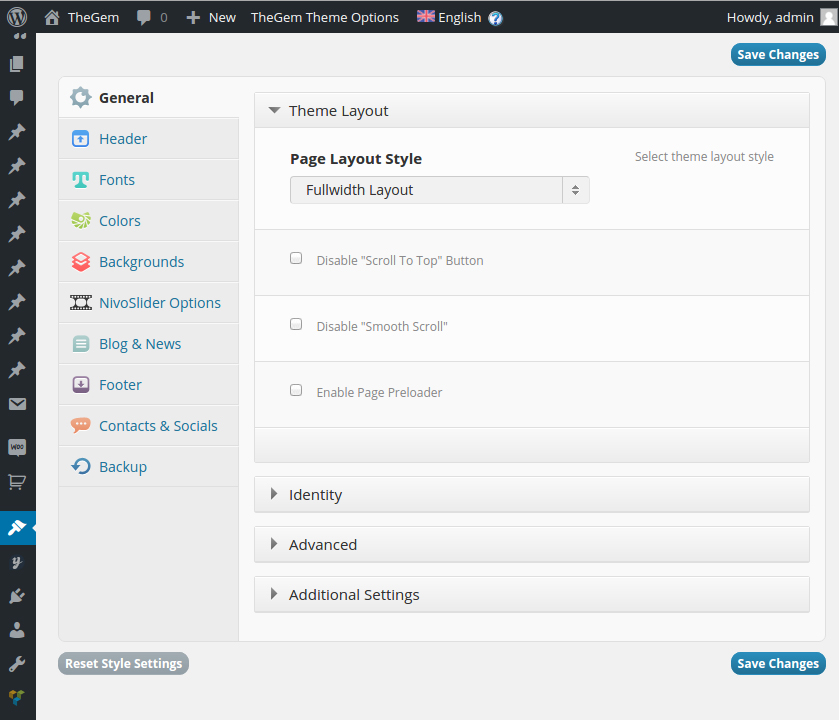Open the Plugins plug icon in sidebar
The width and height of the screenshot is (839, 720).
(17, 596)
